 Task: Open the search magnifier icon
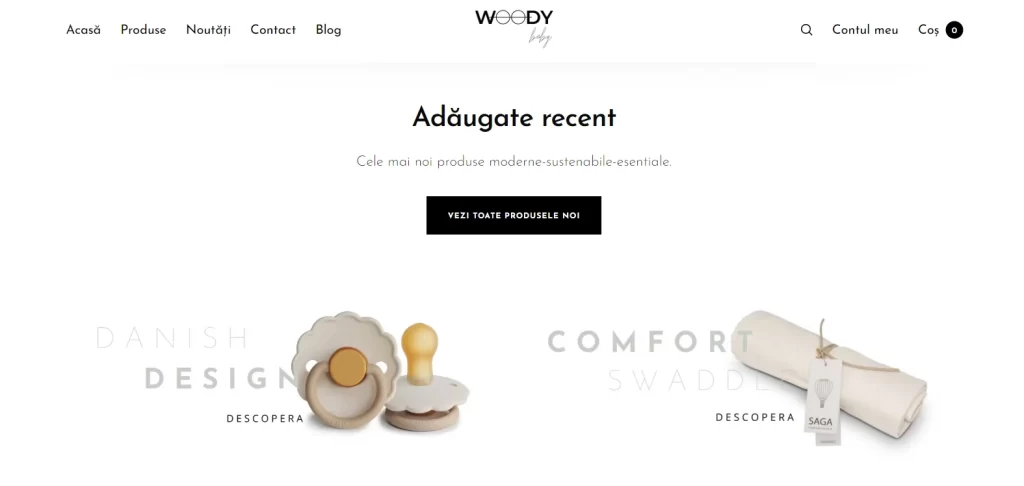coord(807,30)
